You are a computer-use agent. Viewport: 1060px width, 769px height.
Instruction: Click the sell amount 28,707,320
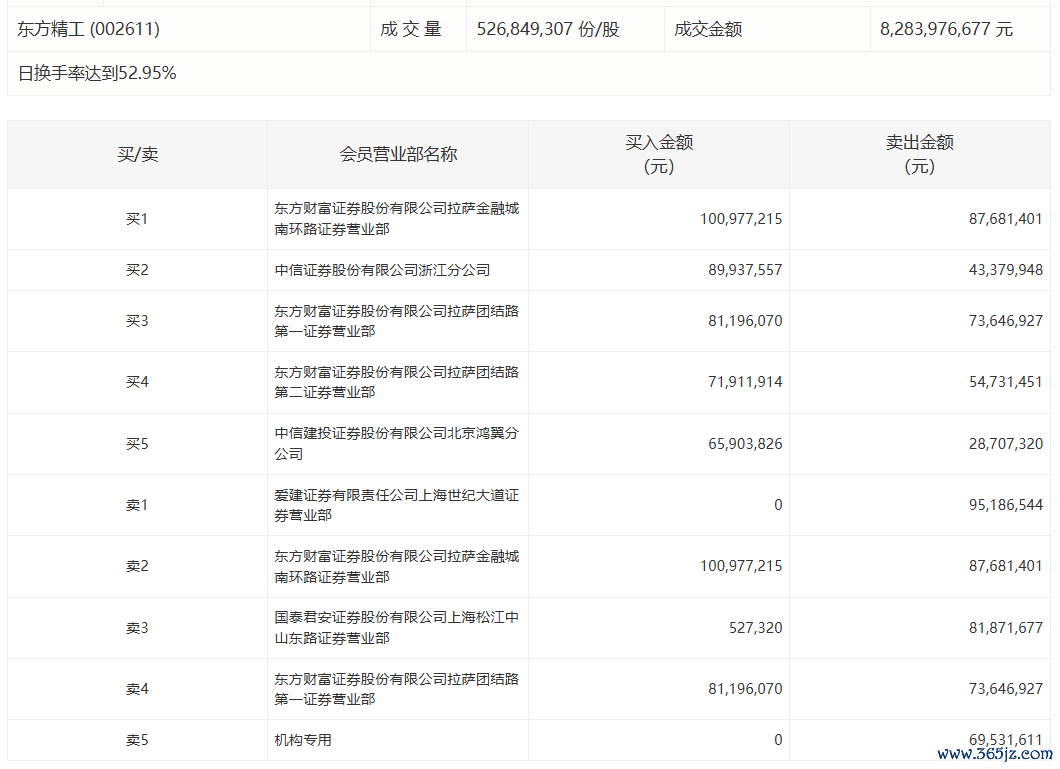1006,444
